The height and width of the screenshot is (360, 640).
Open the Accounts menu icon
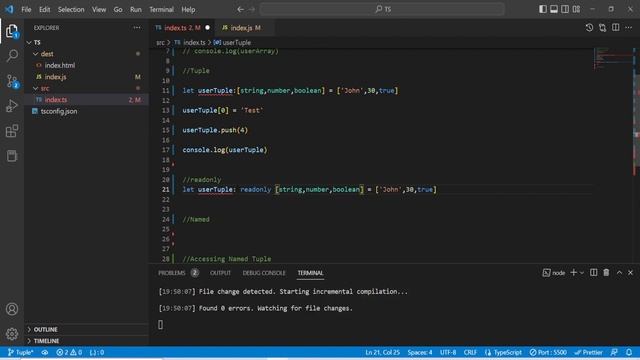click(12, 309)
